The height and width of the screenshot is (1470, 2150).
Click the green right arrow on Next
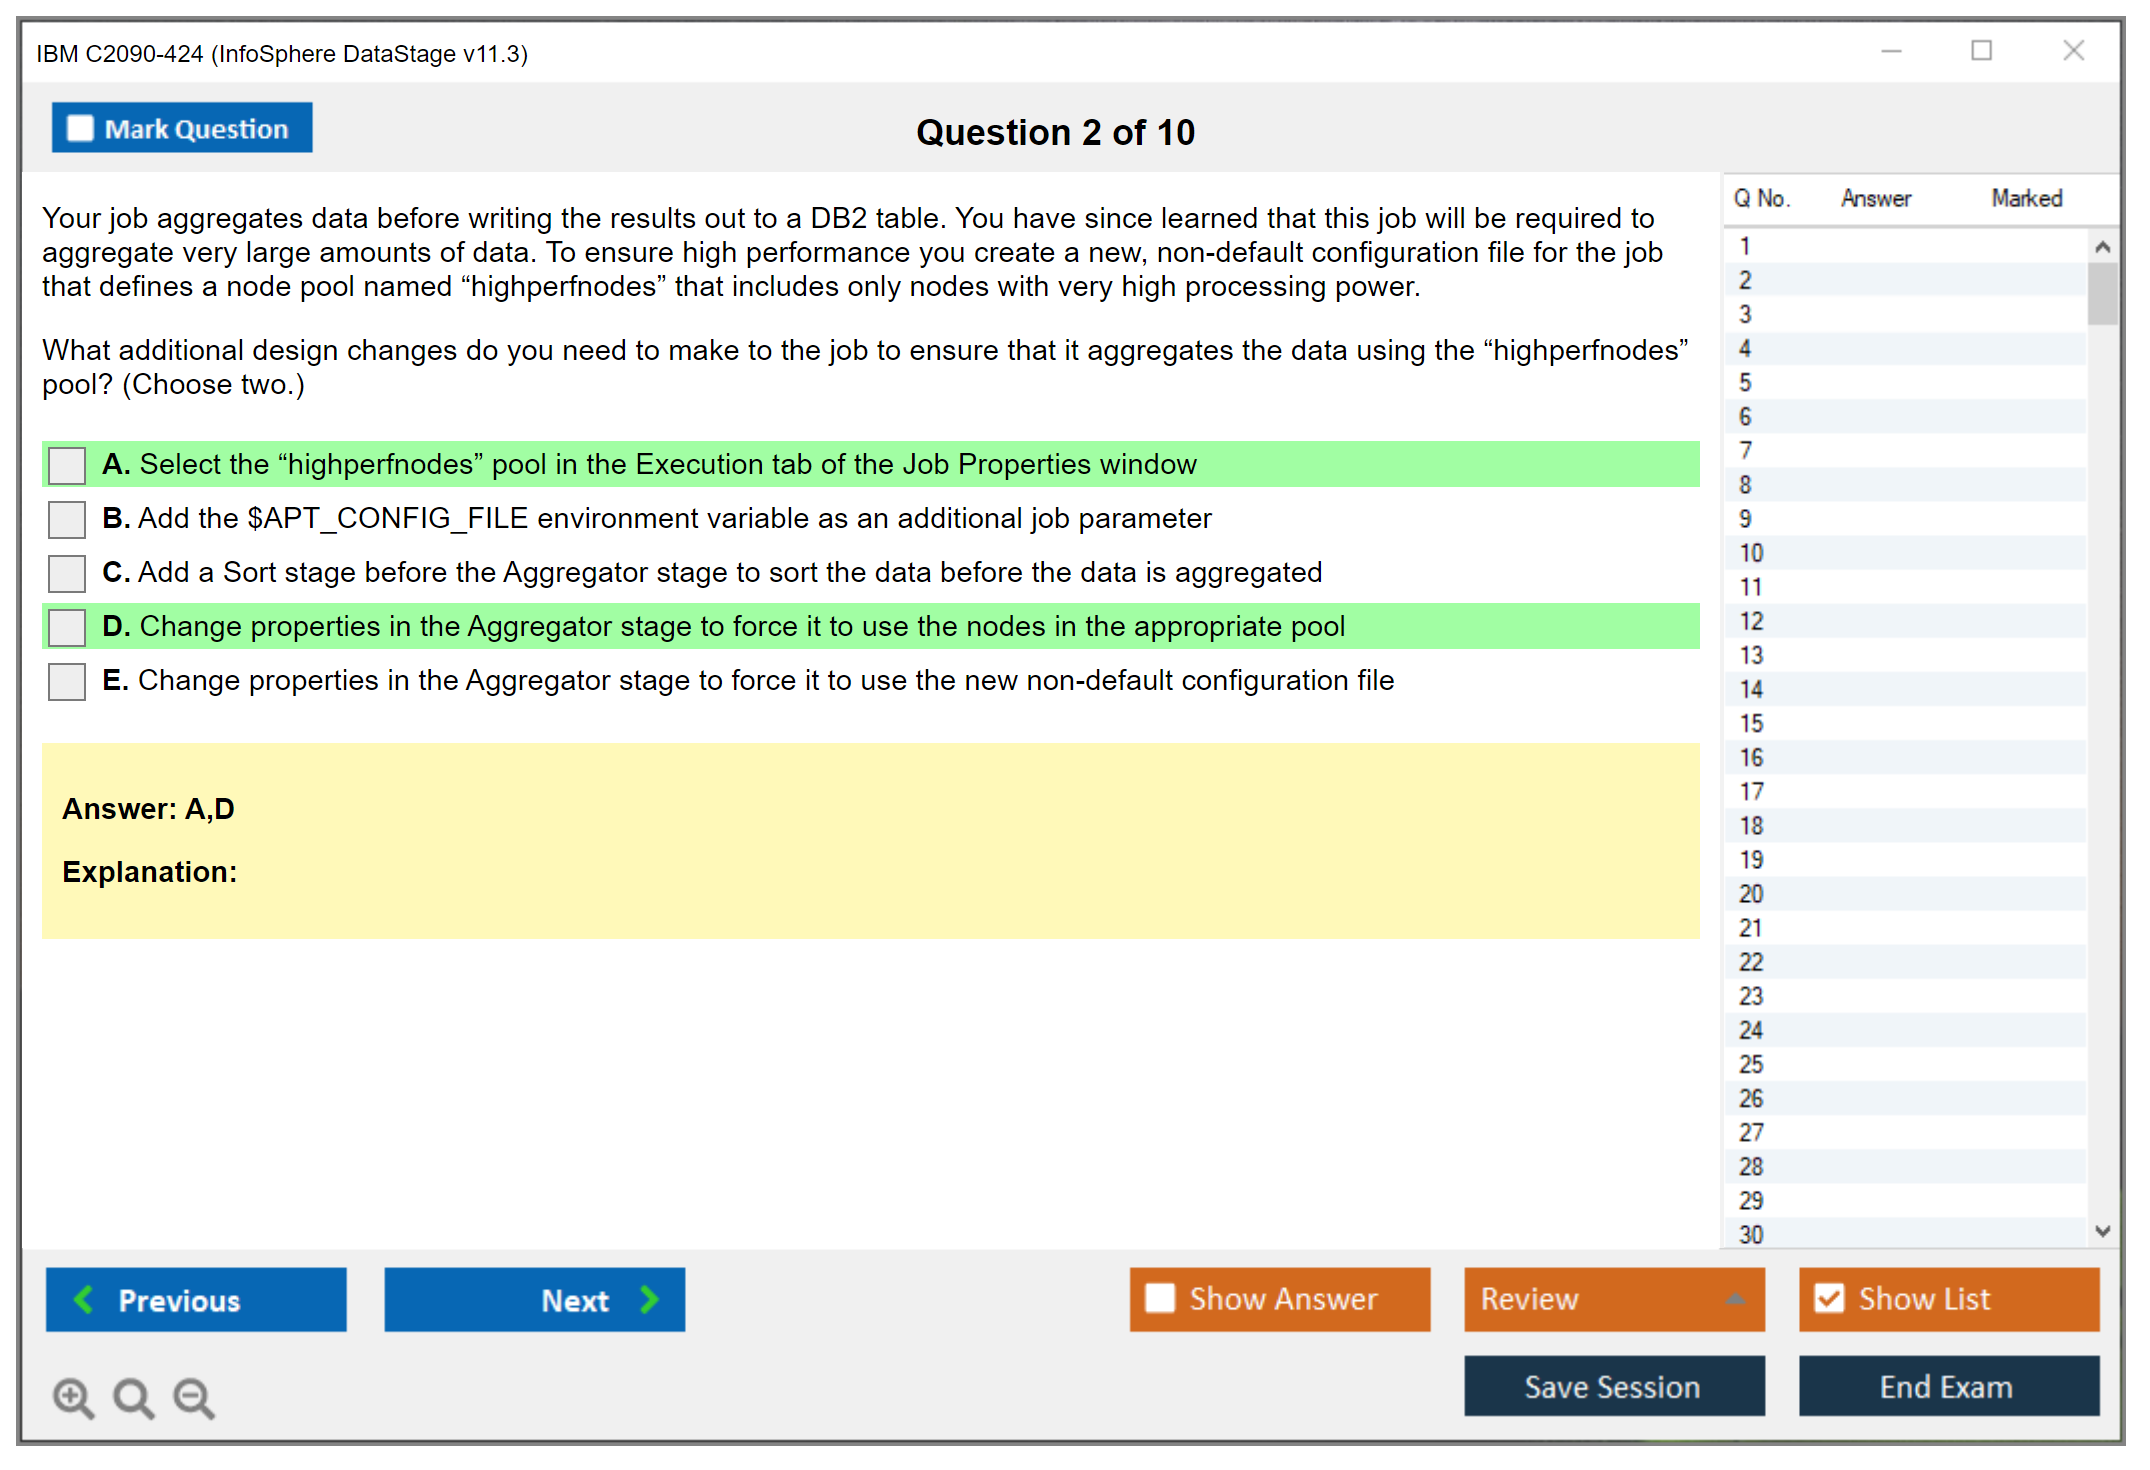coord(649,1299)
